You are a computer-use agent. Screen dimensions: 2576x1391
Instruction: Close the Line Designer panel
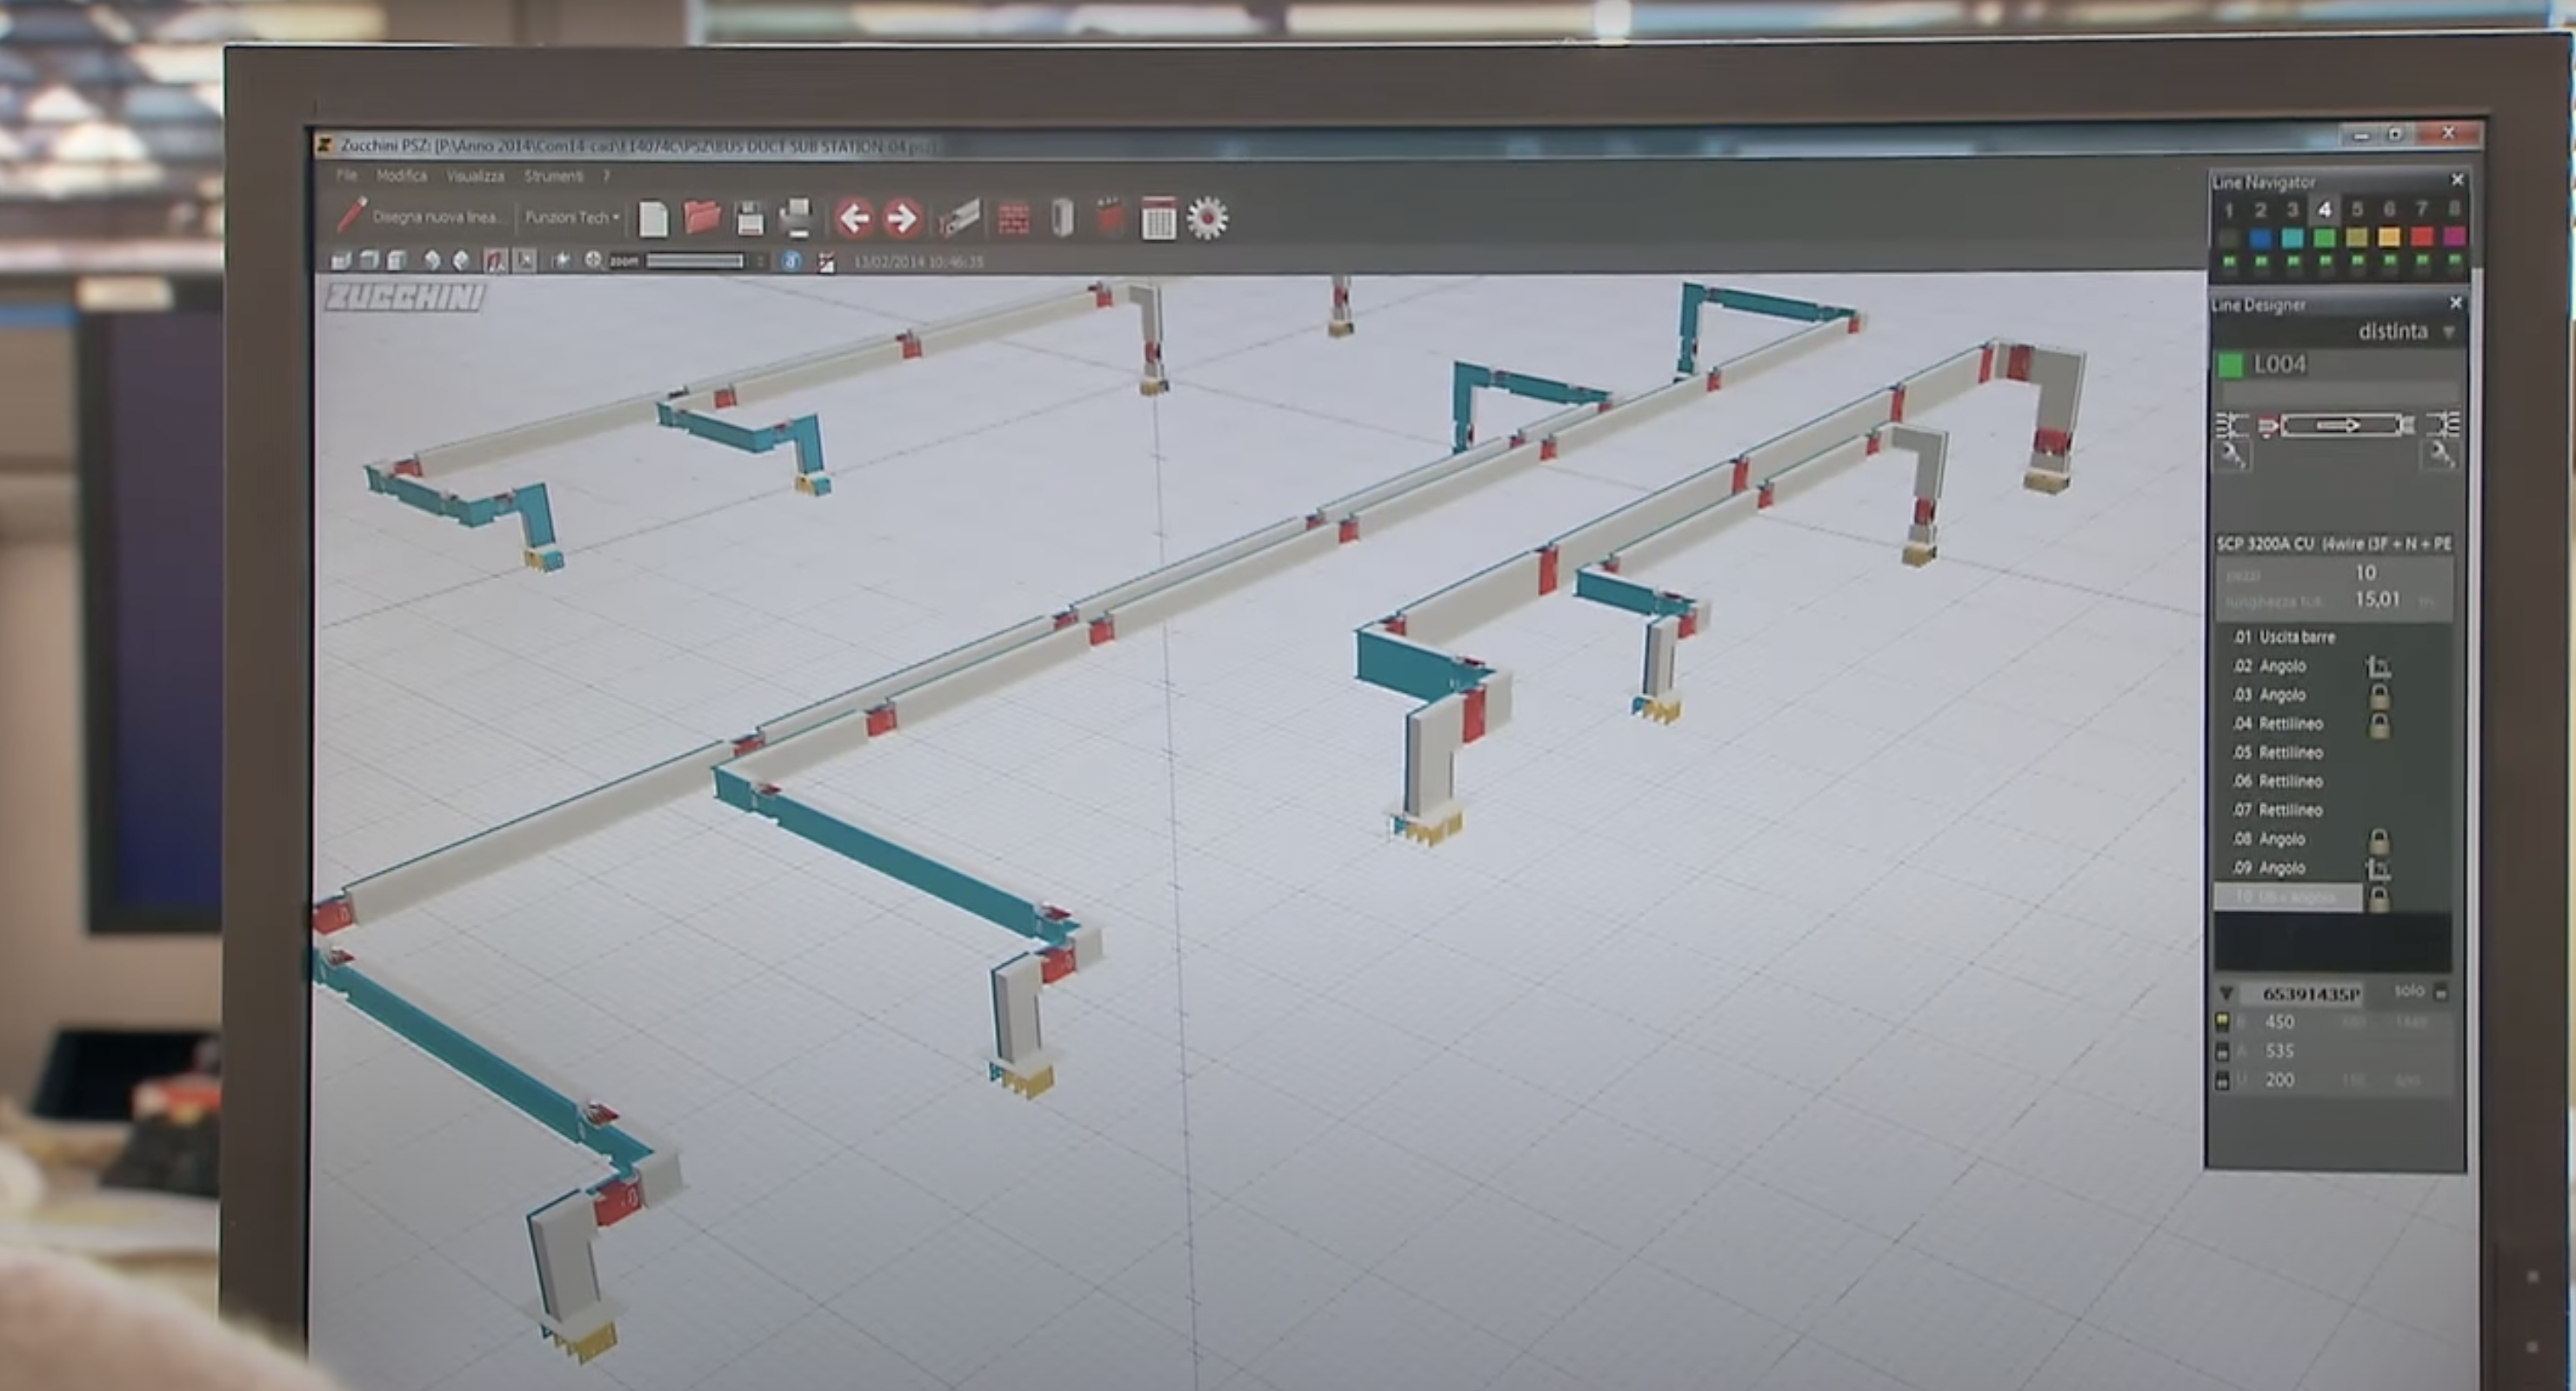click(x=2456, y=303)
